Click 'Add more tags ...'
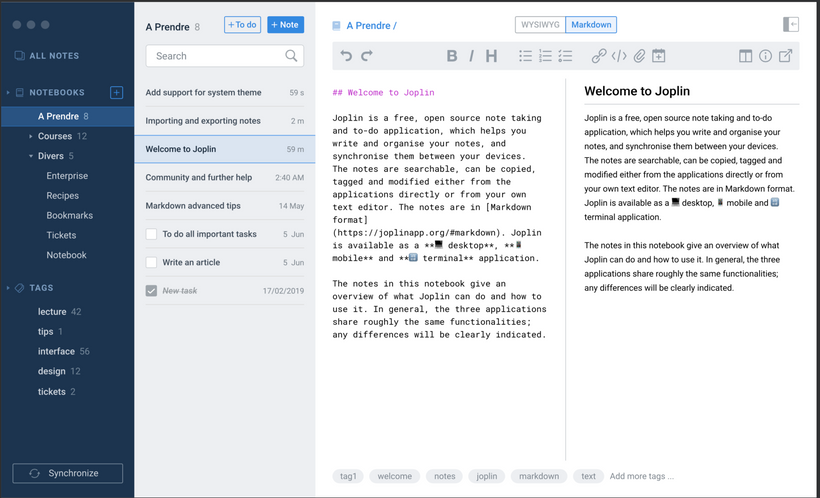This screenshot has height=498, width=820. click(x=642, y=476)
